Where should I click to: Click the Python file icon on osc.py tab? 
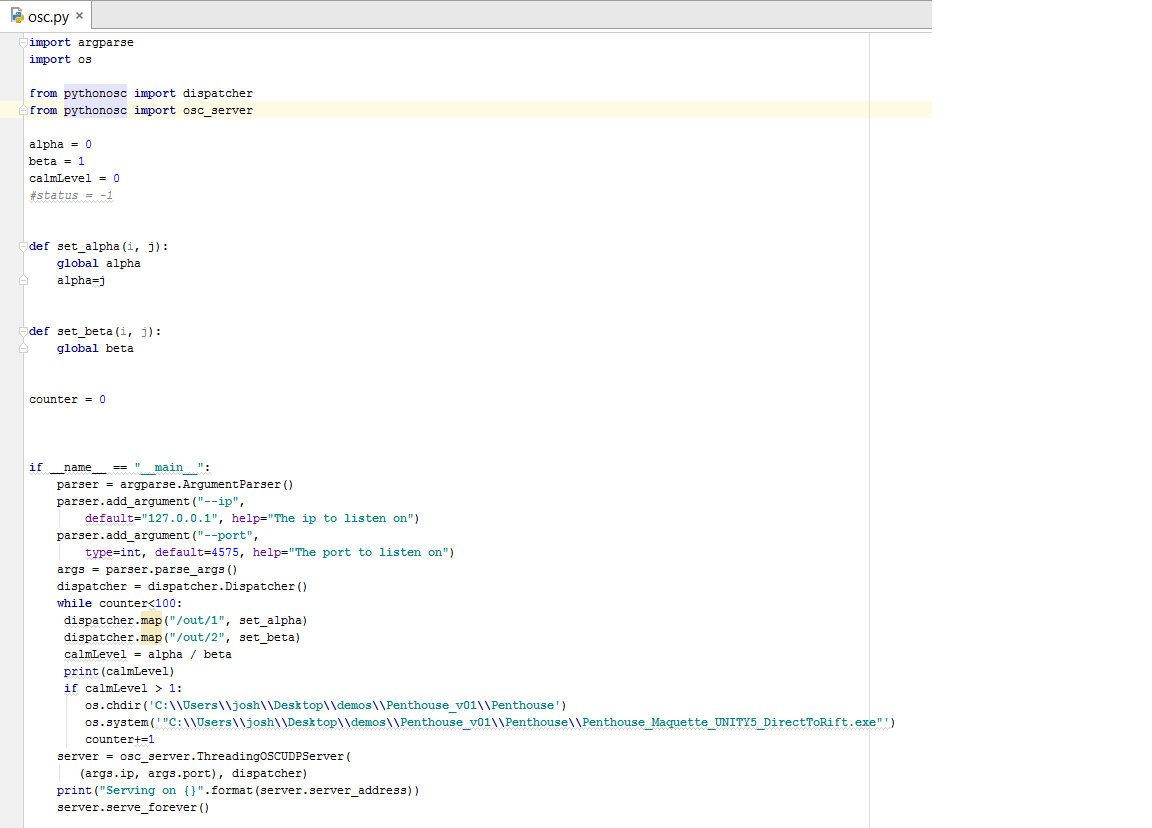(x=16, y=15)
